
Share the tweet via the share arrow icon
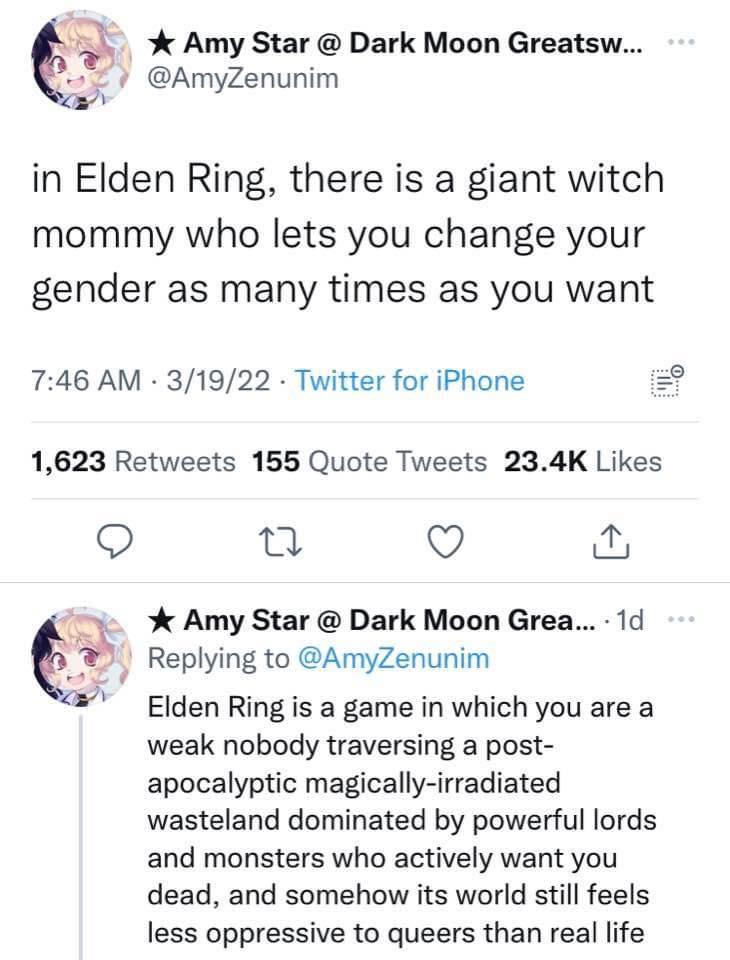point(610,542)
